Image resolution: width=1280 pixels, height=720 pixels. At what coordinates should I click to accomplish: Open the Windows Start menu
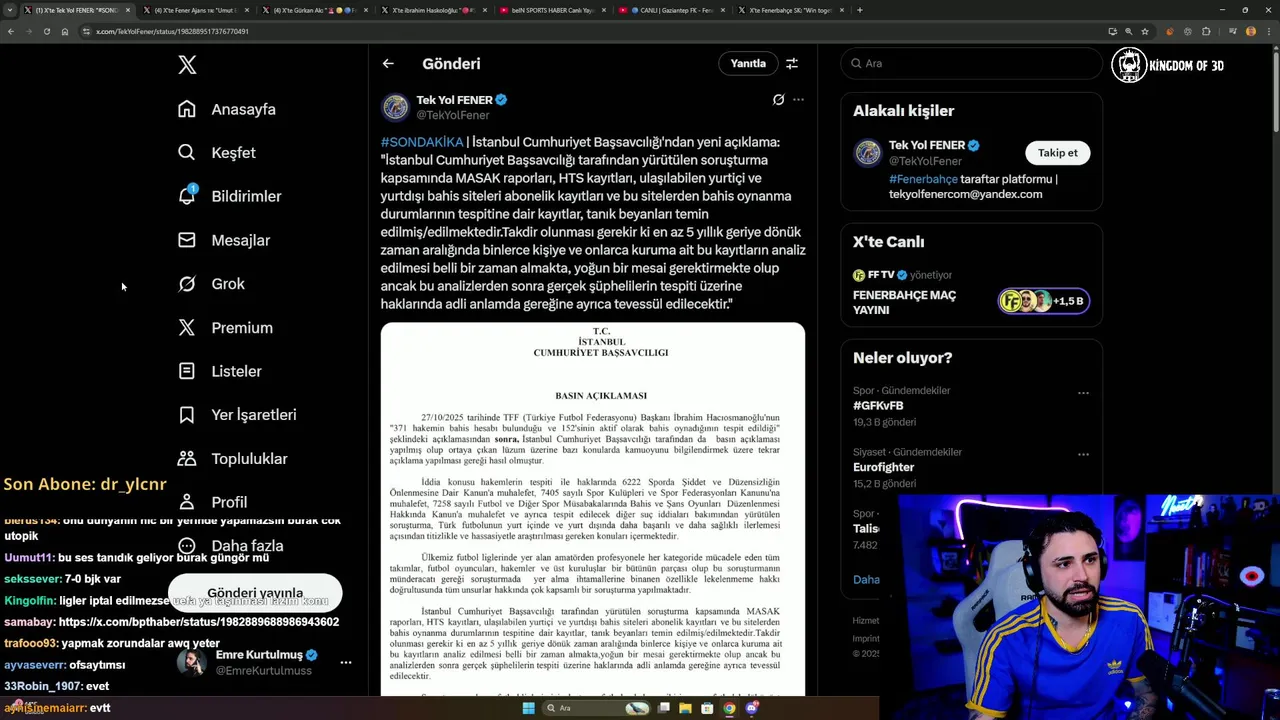[528, 708]
